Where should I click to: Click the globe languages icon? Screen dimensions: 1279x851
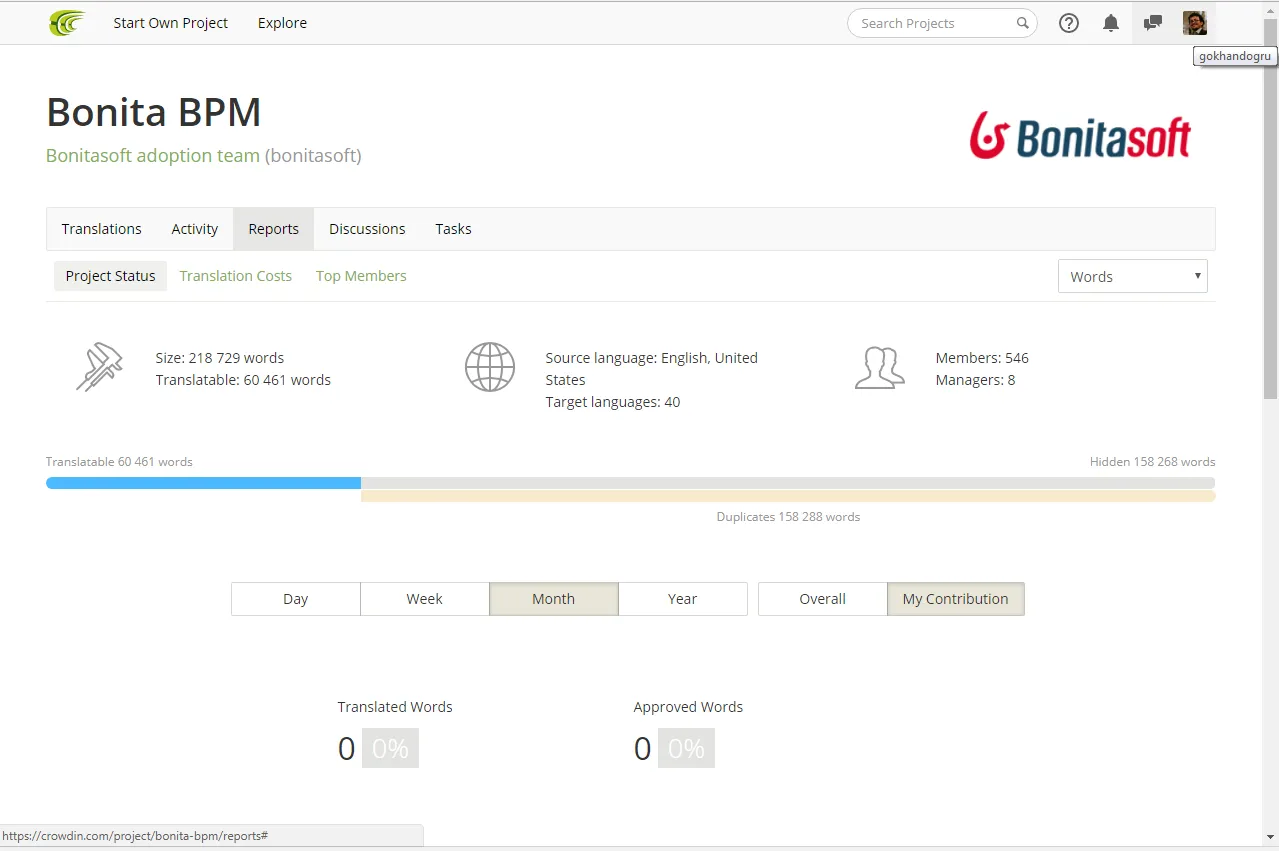490,367
